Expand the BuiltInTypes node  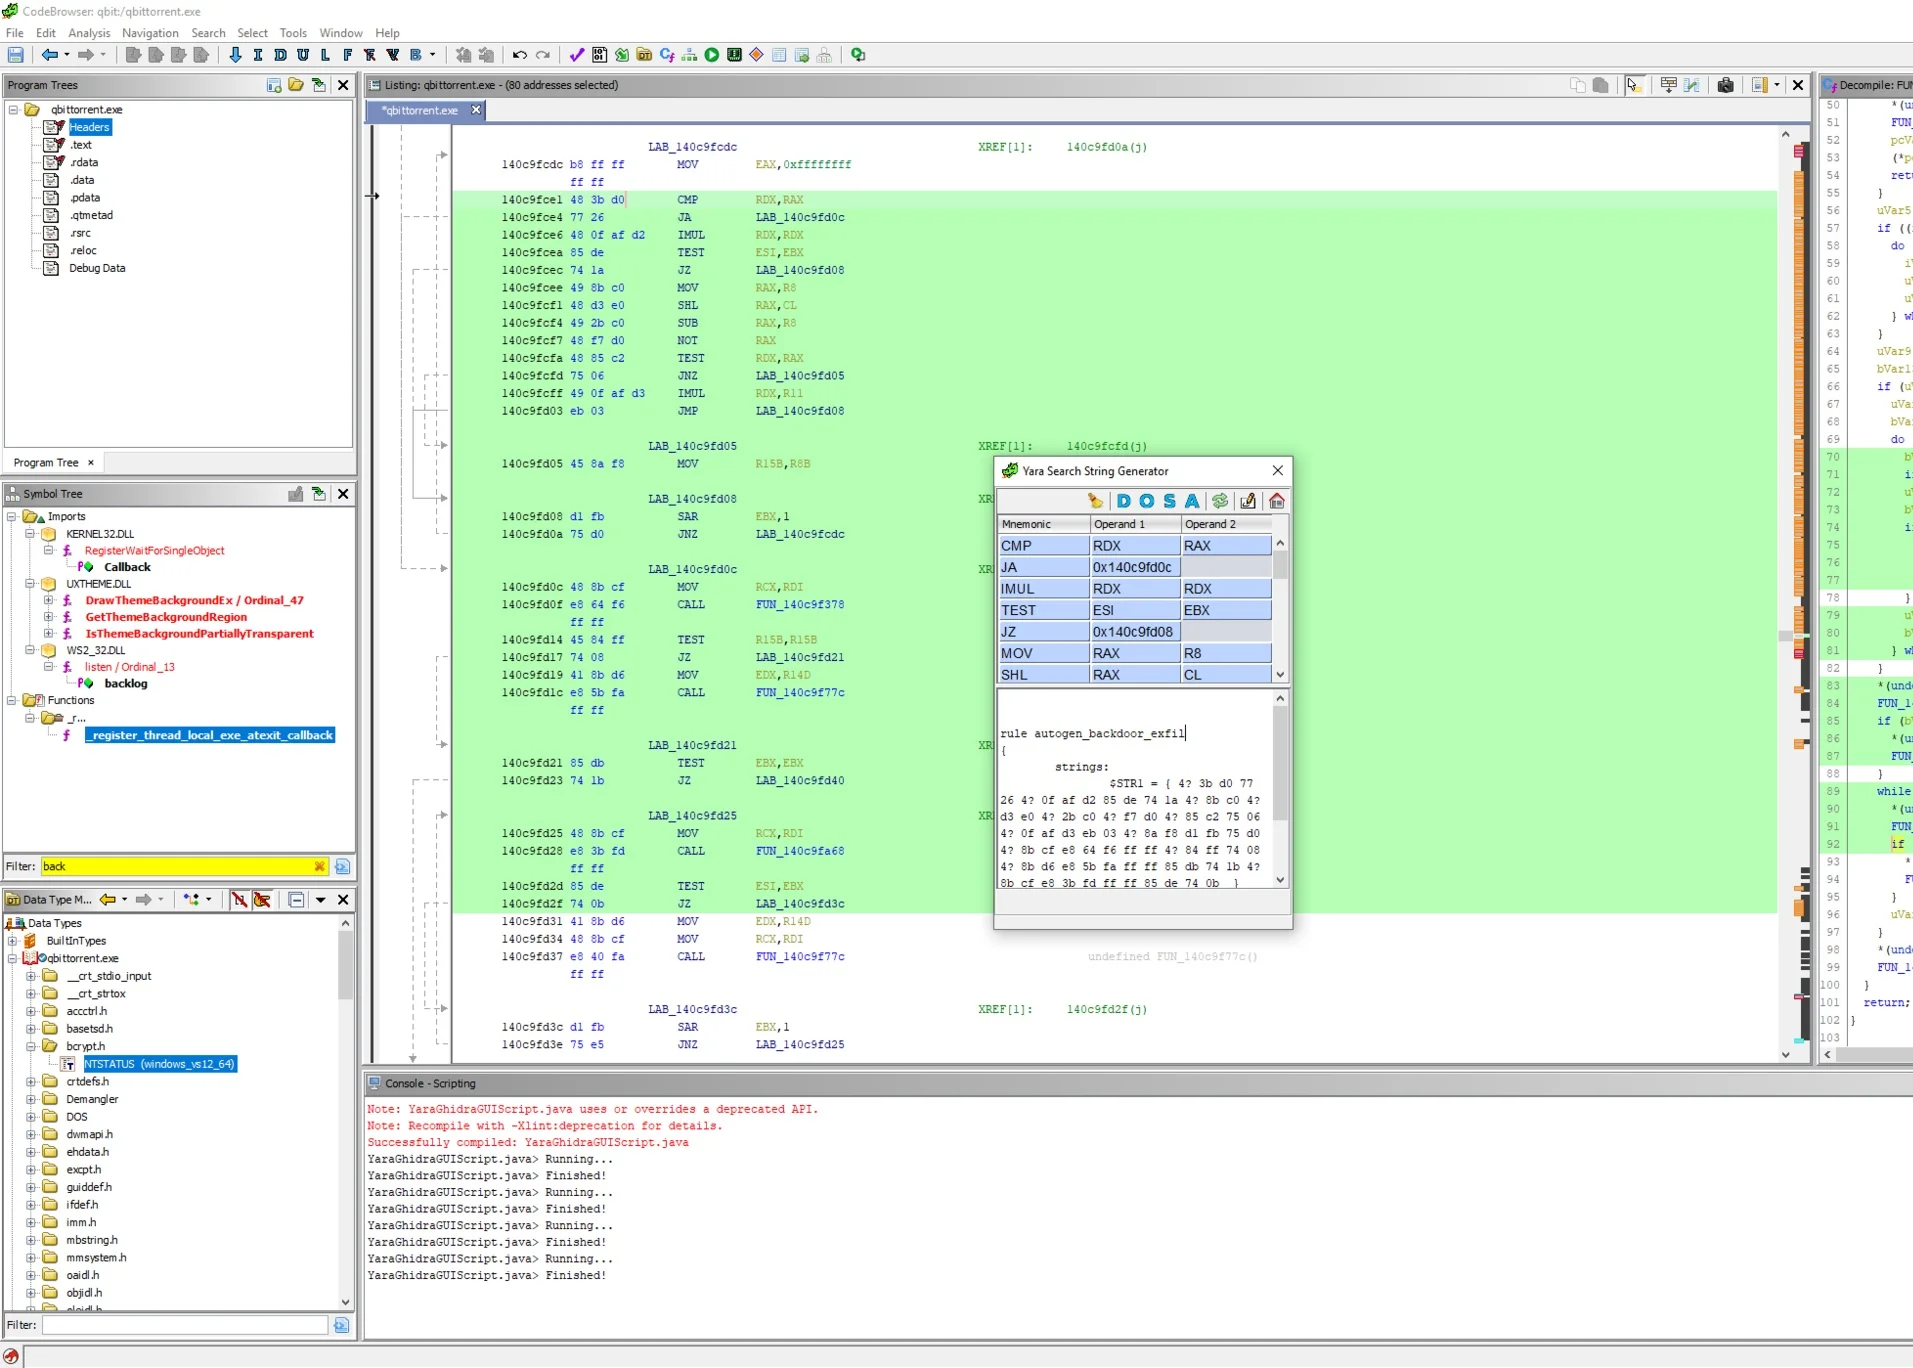coord(12,941)
